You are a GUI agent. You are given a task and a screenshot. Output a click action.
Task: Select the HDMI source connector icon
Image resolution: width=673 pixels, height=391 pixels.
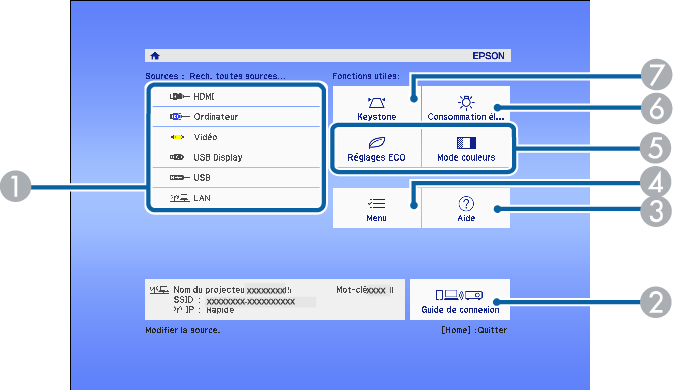coord(179,97)
